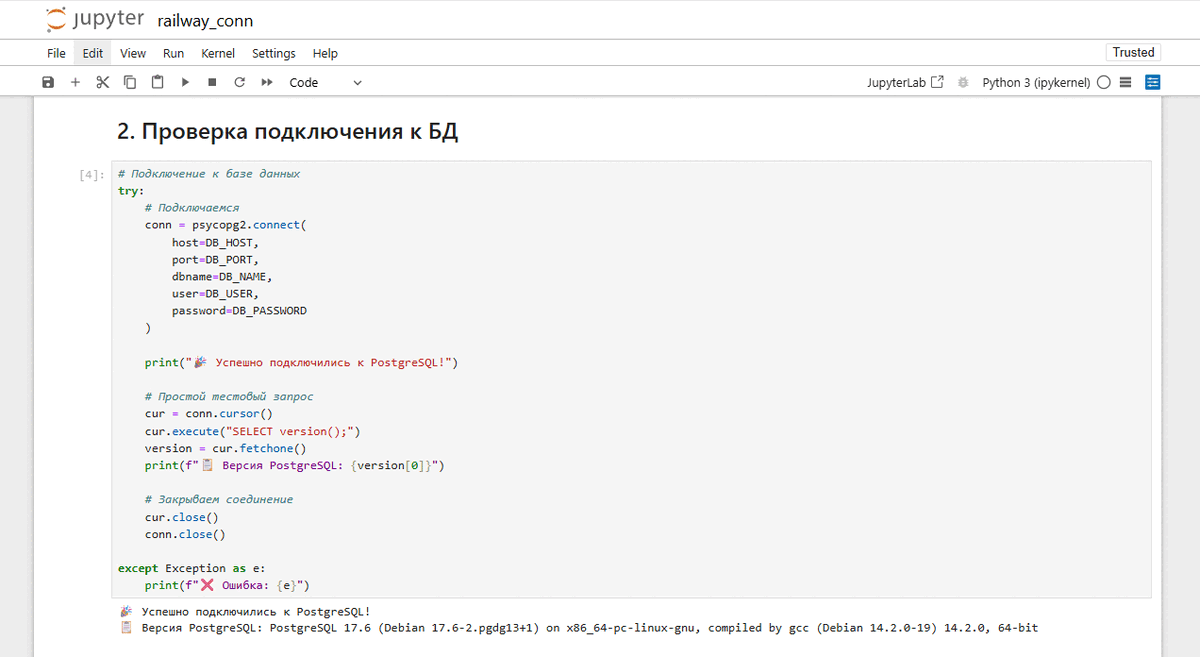The height and width of the screenshot is (657, 1200).
Task: Open the Run menu
Action: 173,53
